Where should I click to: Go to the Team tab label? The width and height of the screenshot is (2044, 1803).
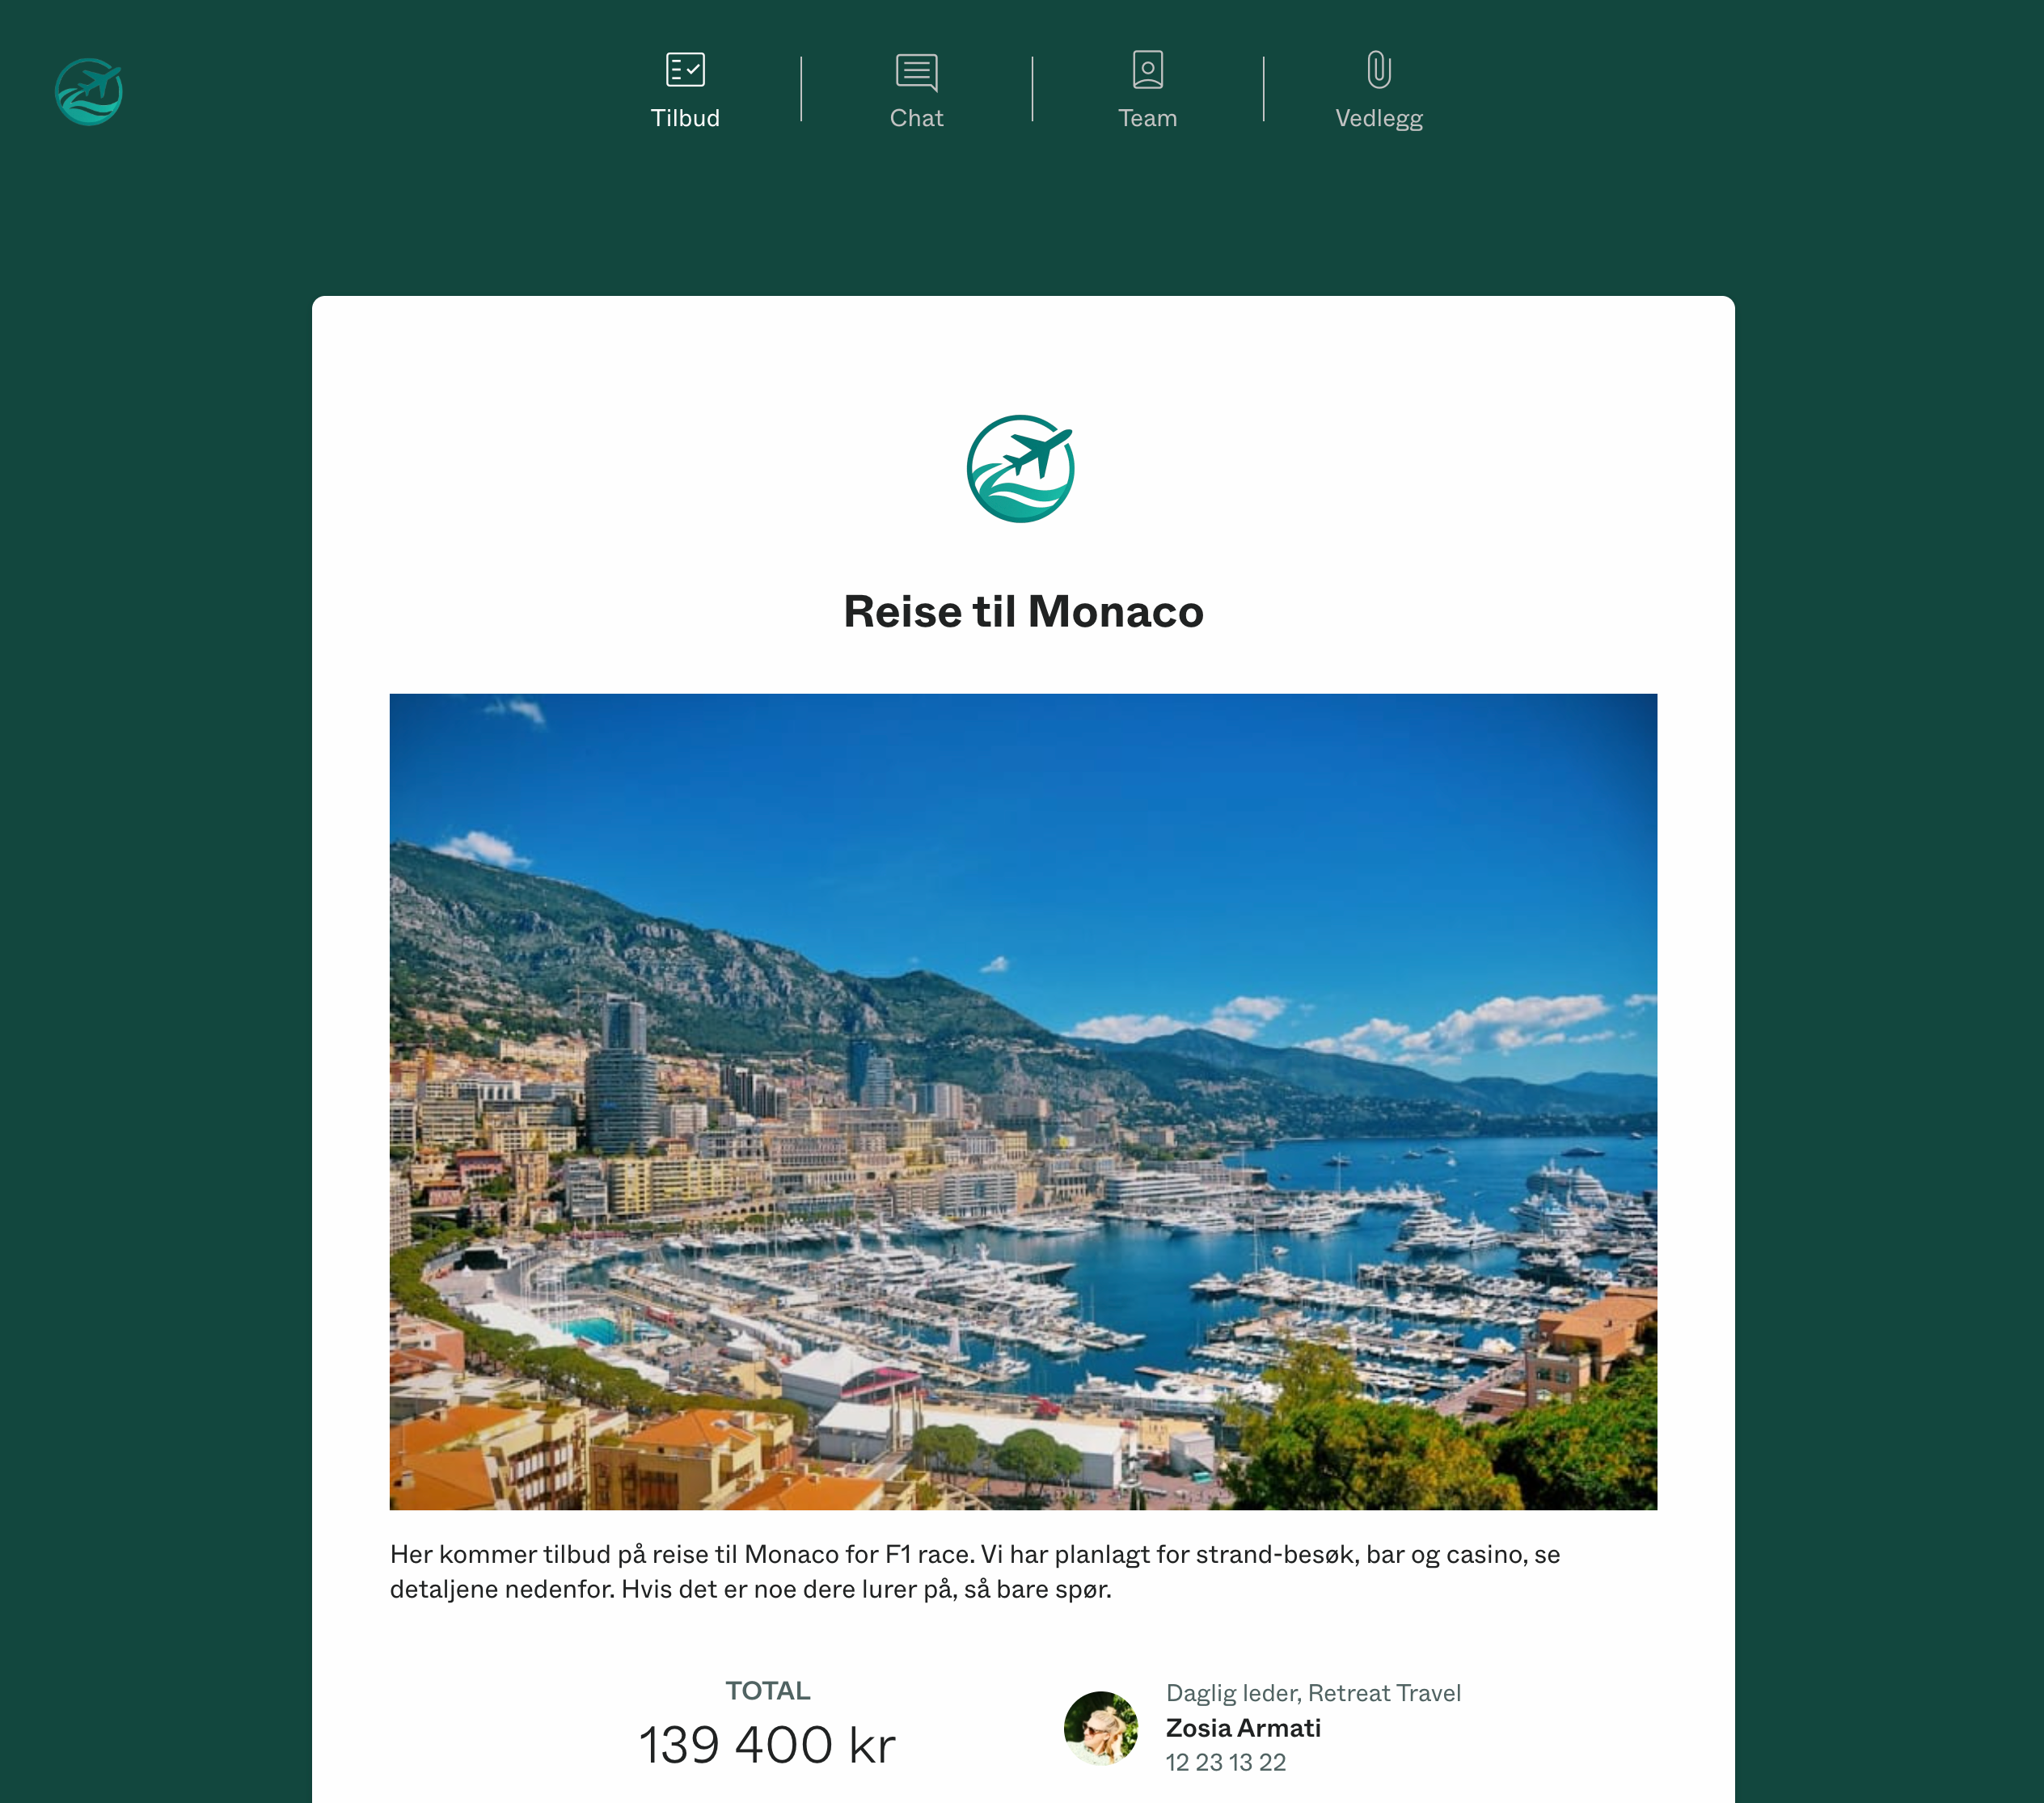[1147, 118]
